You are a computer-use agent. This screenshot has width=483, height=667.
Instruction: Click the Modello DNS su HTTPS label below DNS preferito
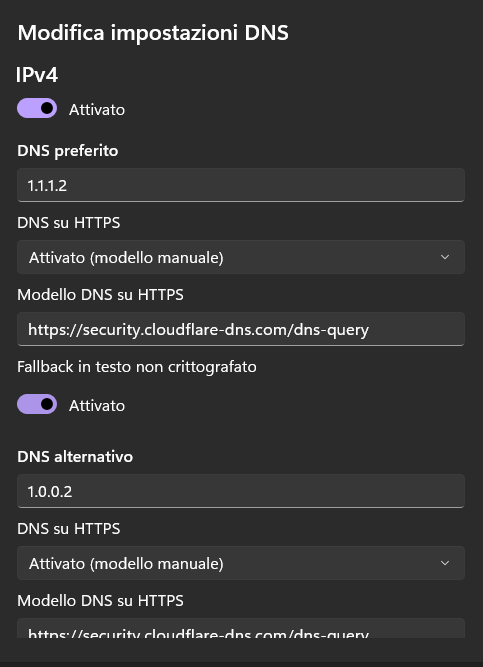click(x=100, y=295)
